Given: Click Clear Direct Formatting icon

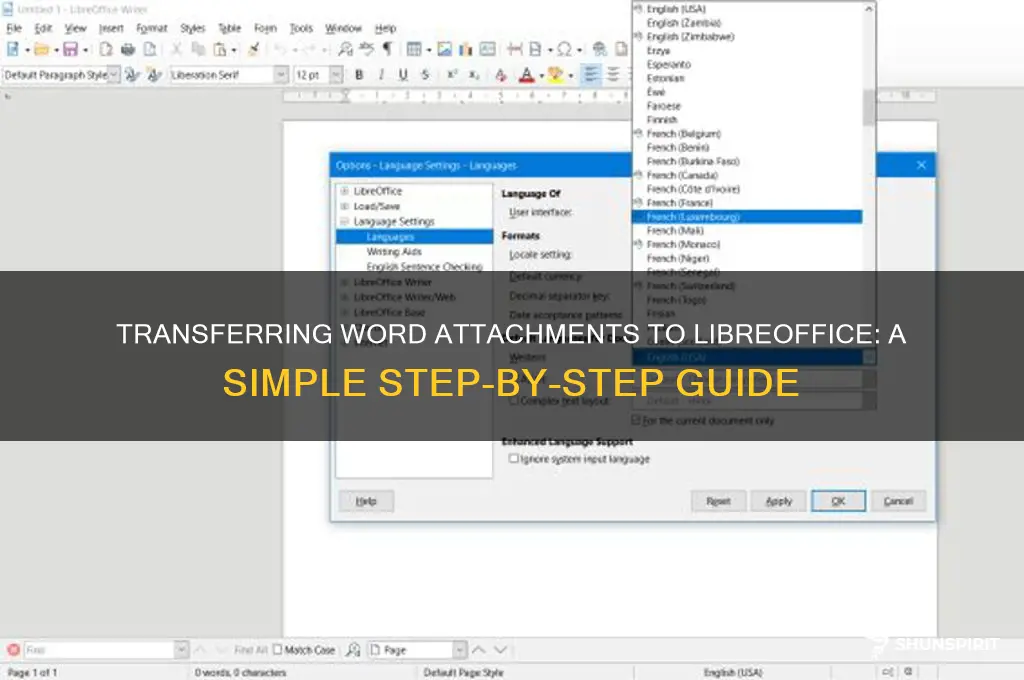Looking at the screenshot, I should click(x=500, y=75).
